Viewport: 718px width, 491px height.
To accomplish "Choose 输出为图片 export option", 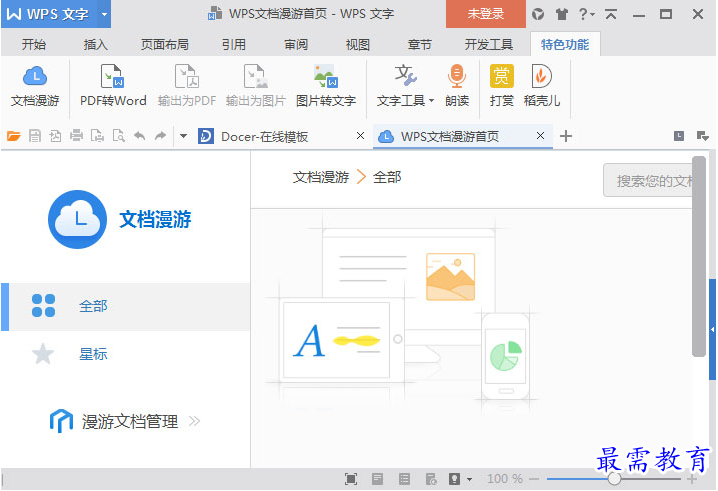I will click(x=256, y=87).
